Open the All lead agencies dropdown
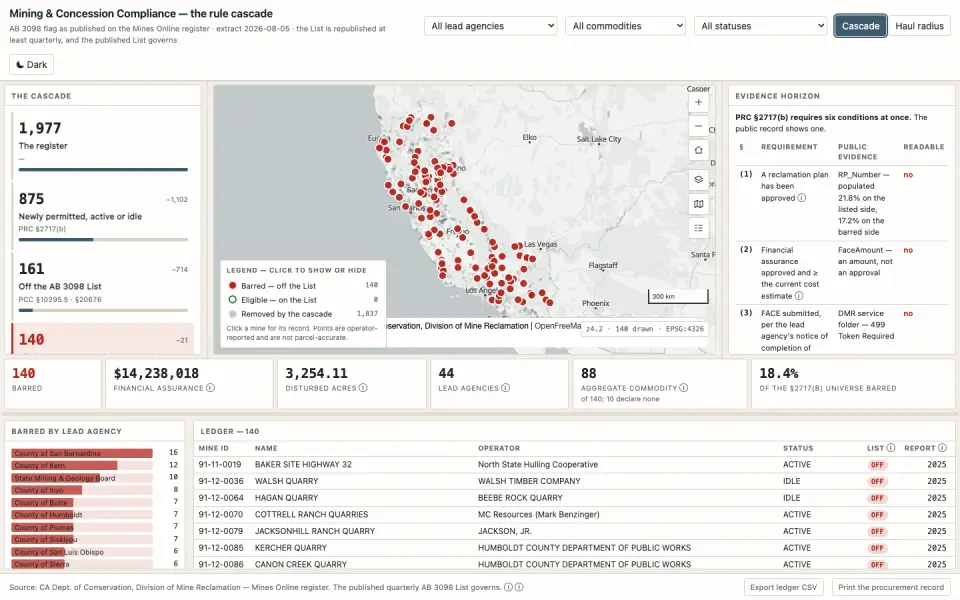The width and height of the screenshot is (960, 600). (x=490, y=26)
